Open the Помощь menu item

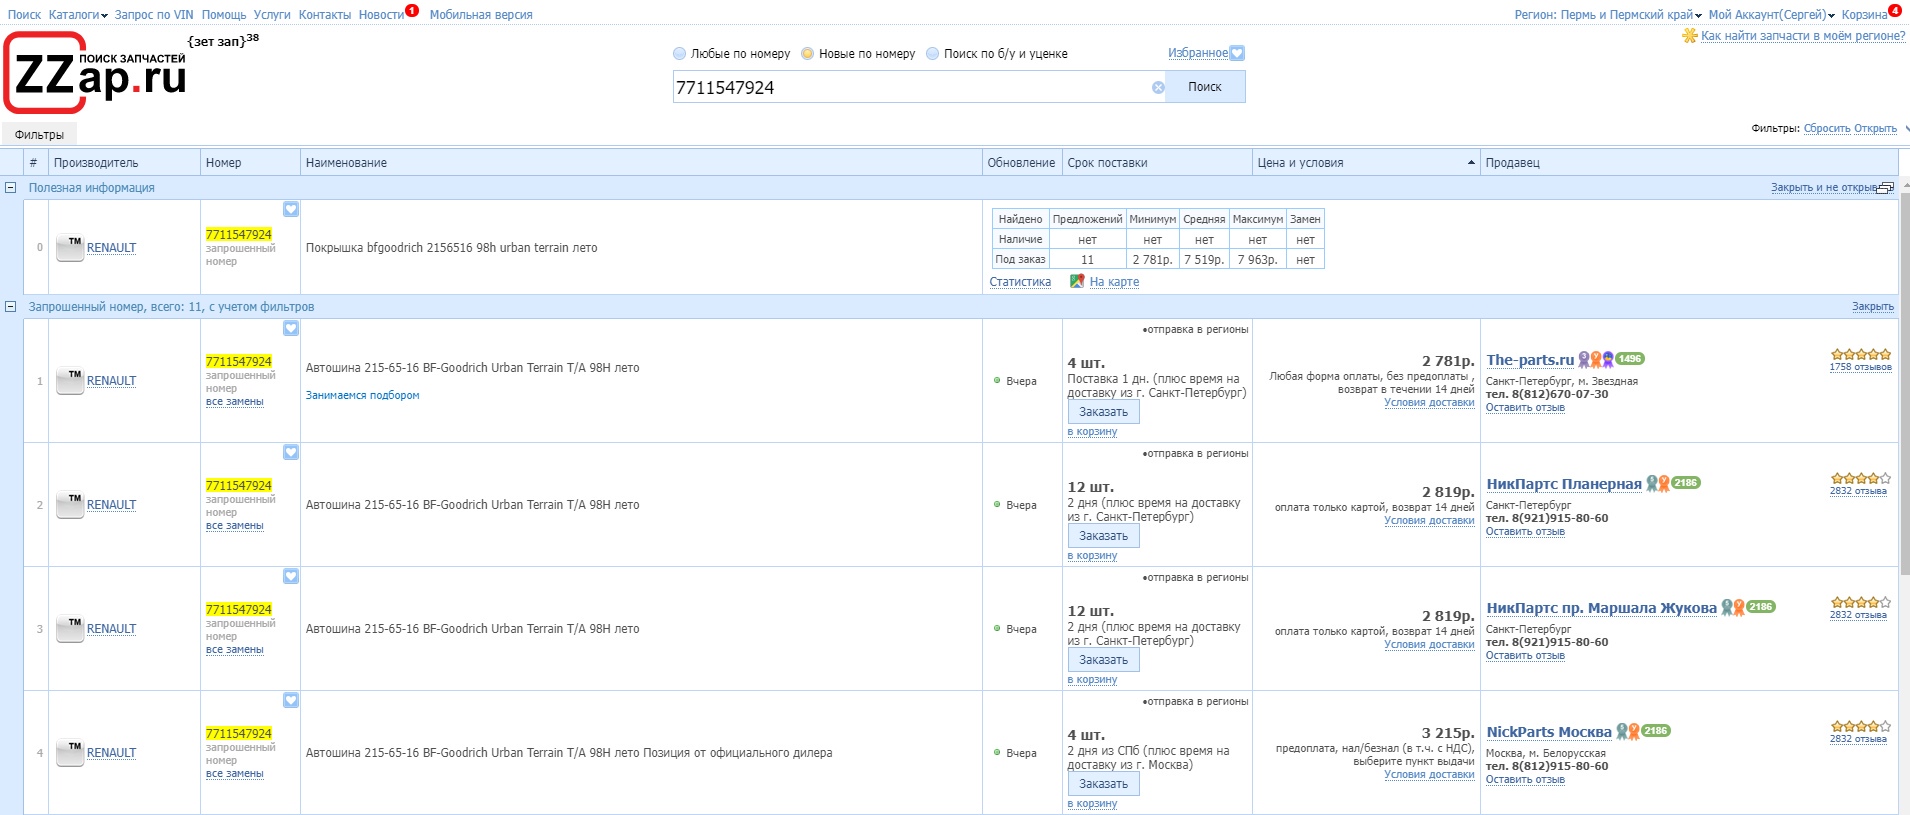point(224,15)
